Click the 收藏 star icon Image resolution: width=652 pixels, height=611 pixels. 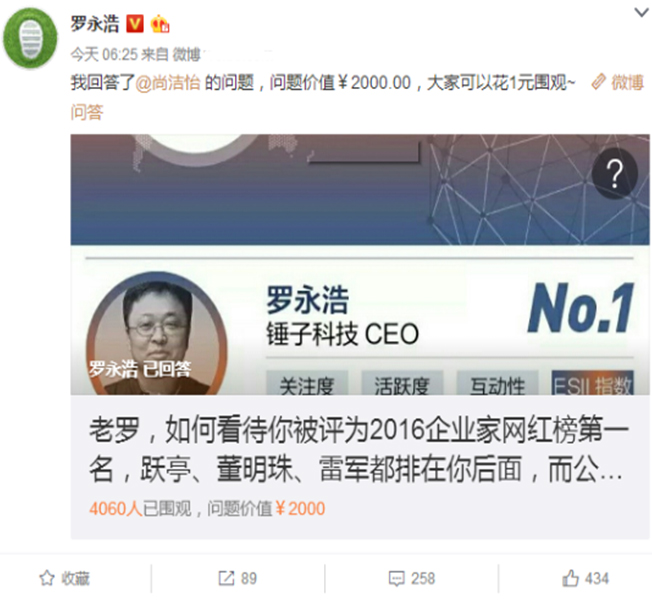click(47, 578)
